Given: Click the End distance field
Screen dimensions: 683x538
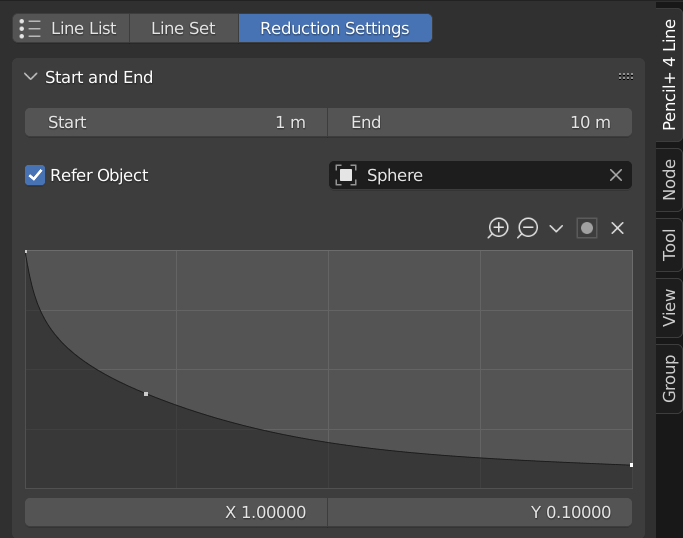Looking at the screenshot, I should pyautogui.click(x=480, y=122).
